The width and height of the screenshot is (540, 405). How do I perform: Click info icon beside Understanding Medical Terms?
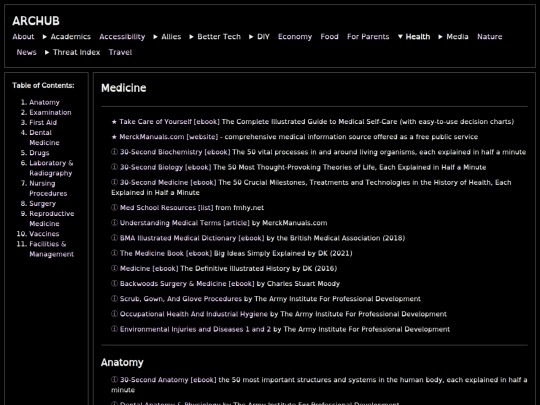(114, 222)
